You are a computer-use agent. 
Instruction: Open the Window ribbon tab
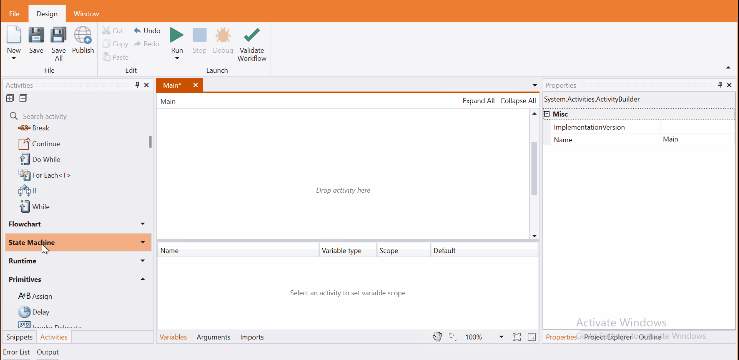[86, 14]
